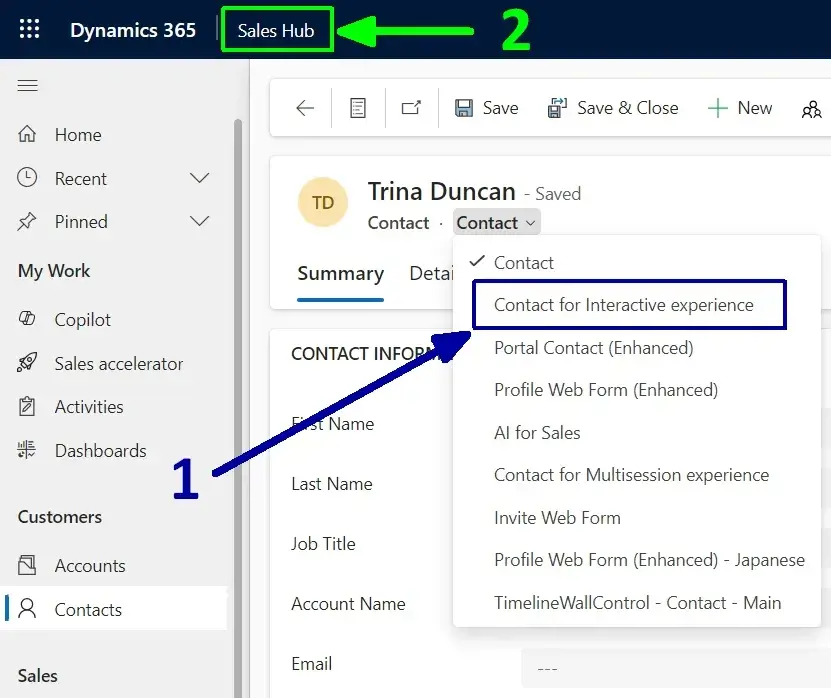Click Home in the sidebar
Screen dimensions: 831x698
(78, 135)
